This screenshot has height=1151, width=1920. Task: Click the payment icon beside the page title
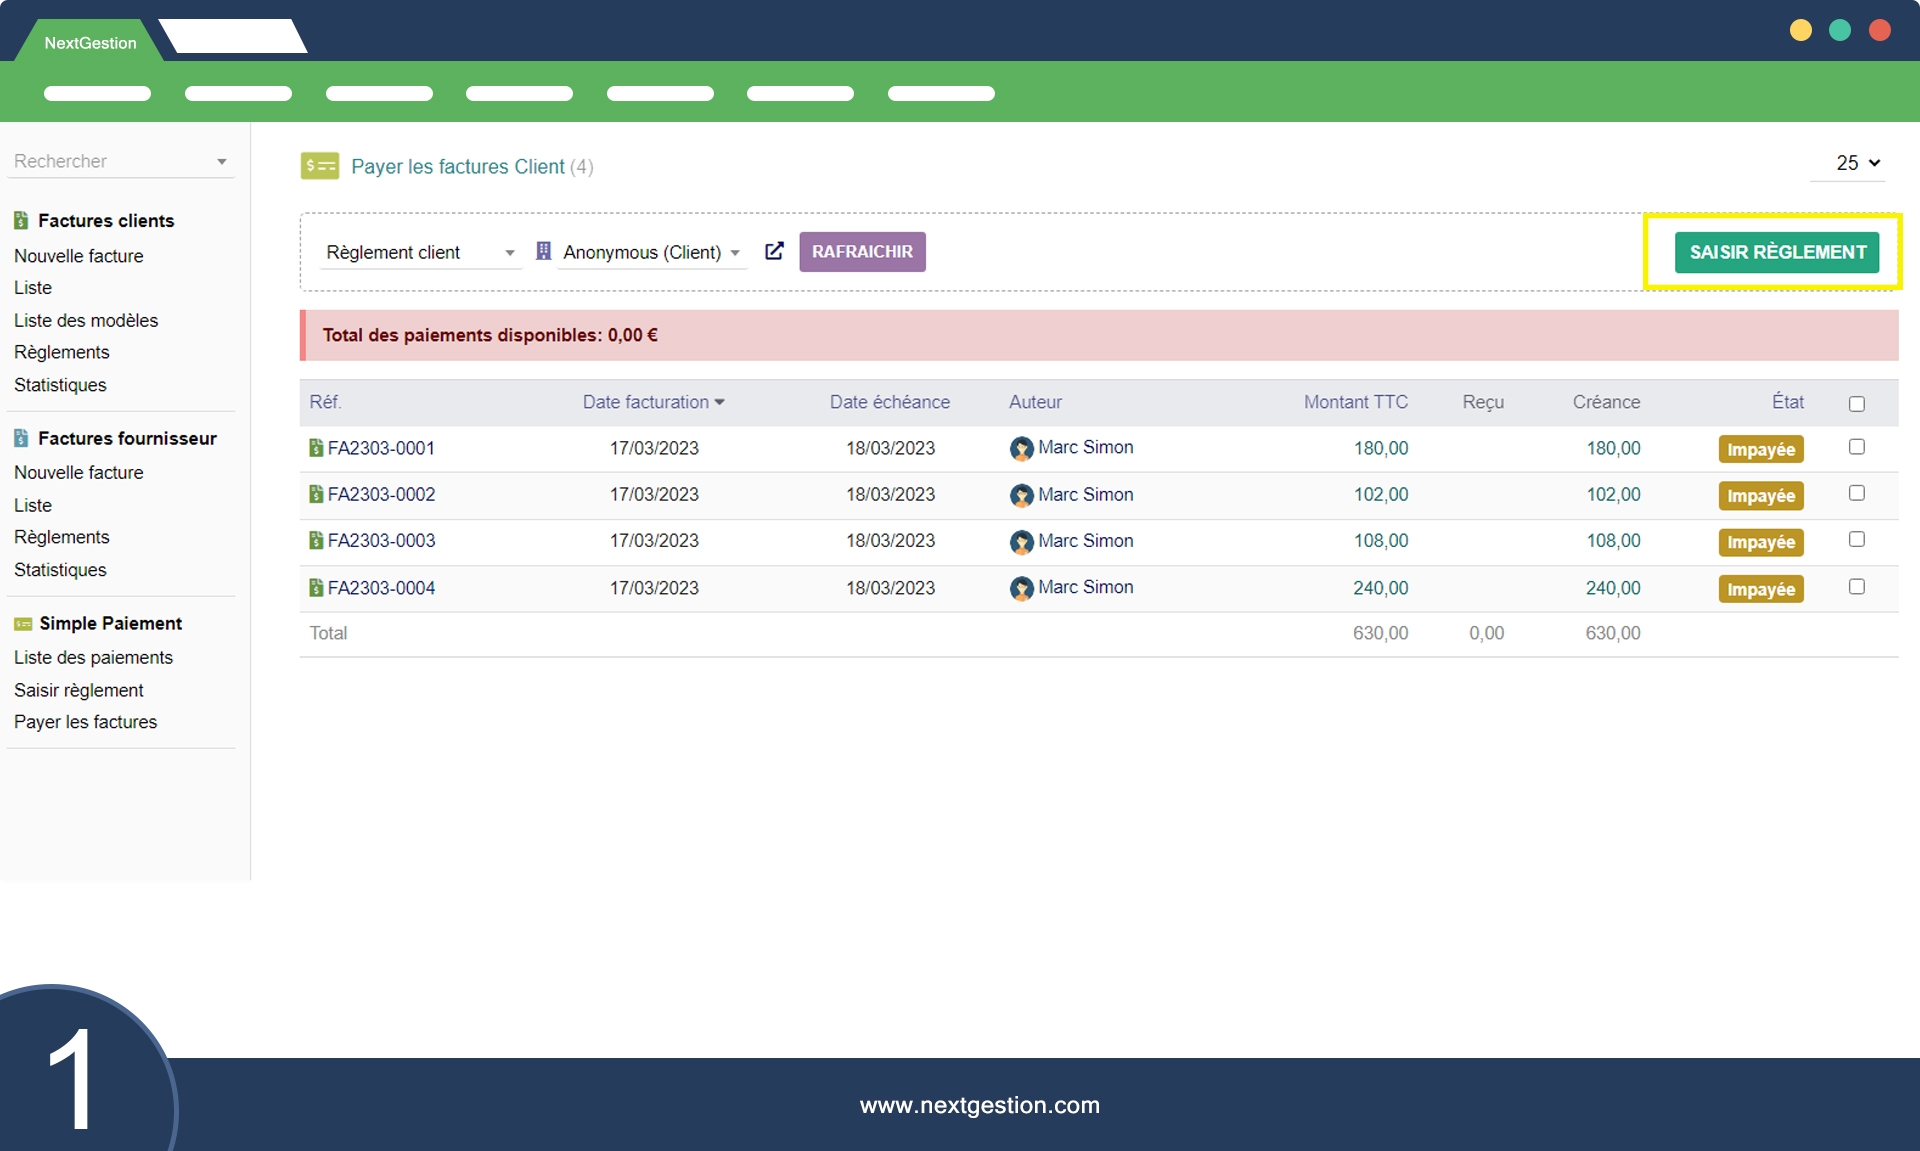pyautogui.click(x=320, y=166)
